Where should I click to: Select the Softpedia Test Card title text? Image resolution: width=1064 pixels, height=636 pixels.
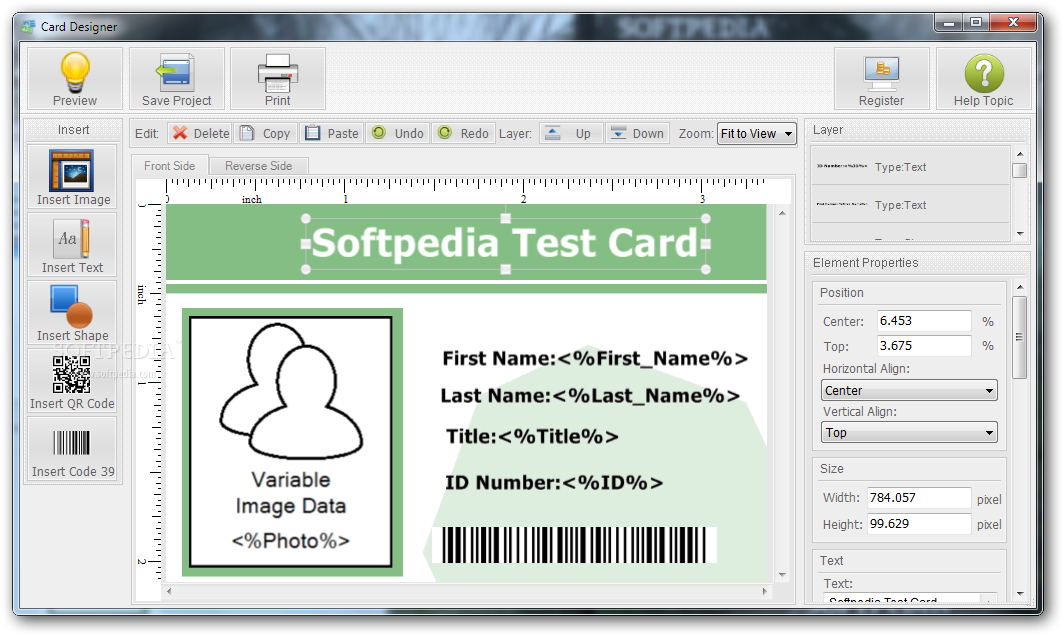point(505,243)
